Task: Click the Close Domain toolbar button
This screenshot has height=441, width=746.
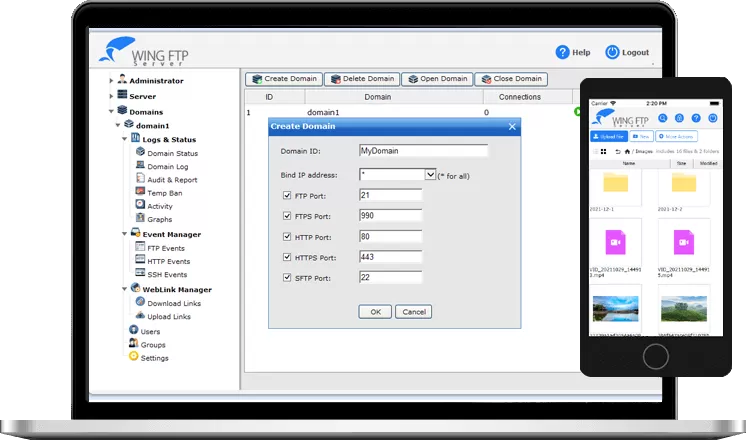Action: point(511,79)
